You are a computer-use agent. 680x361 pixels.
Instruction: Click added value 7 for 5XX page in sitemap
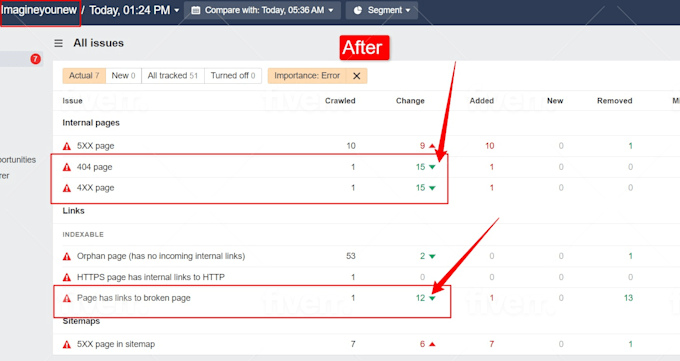[491, 344]
